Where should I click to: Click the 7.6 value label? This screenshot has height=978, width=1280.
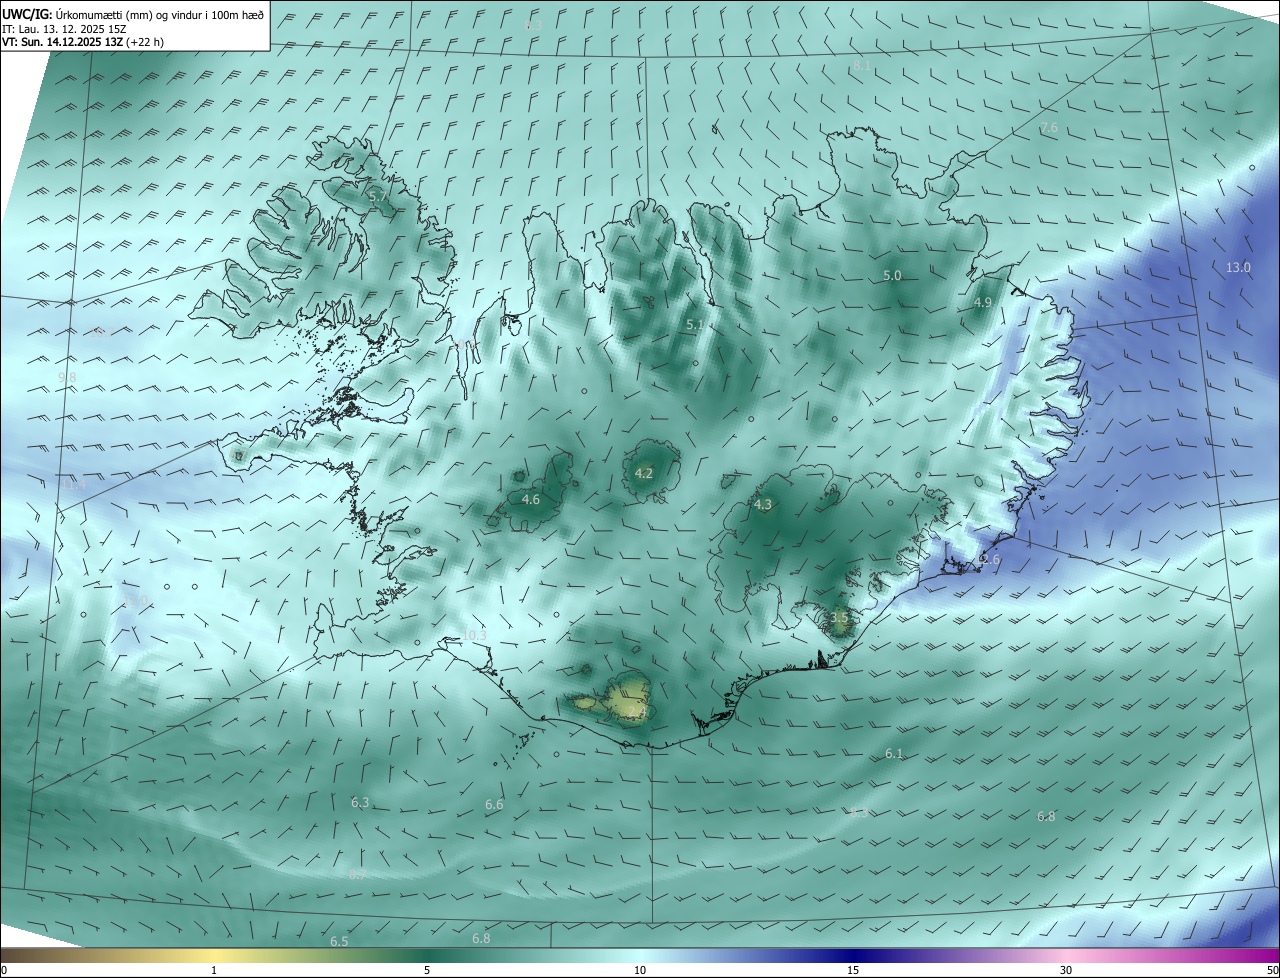pyautogui.click(x=1048, y=128)
